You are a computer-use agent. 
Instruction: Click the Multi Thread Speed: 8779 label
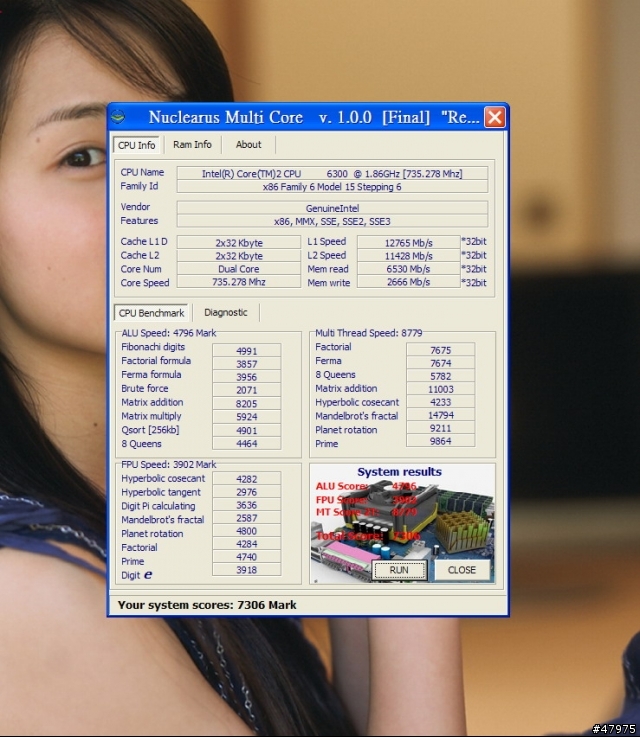368,333
